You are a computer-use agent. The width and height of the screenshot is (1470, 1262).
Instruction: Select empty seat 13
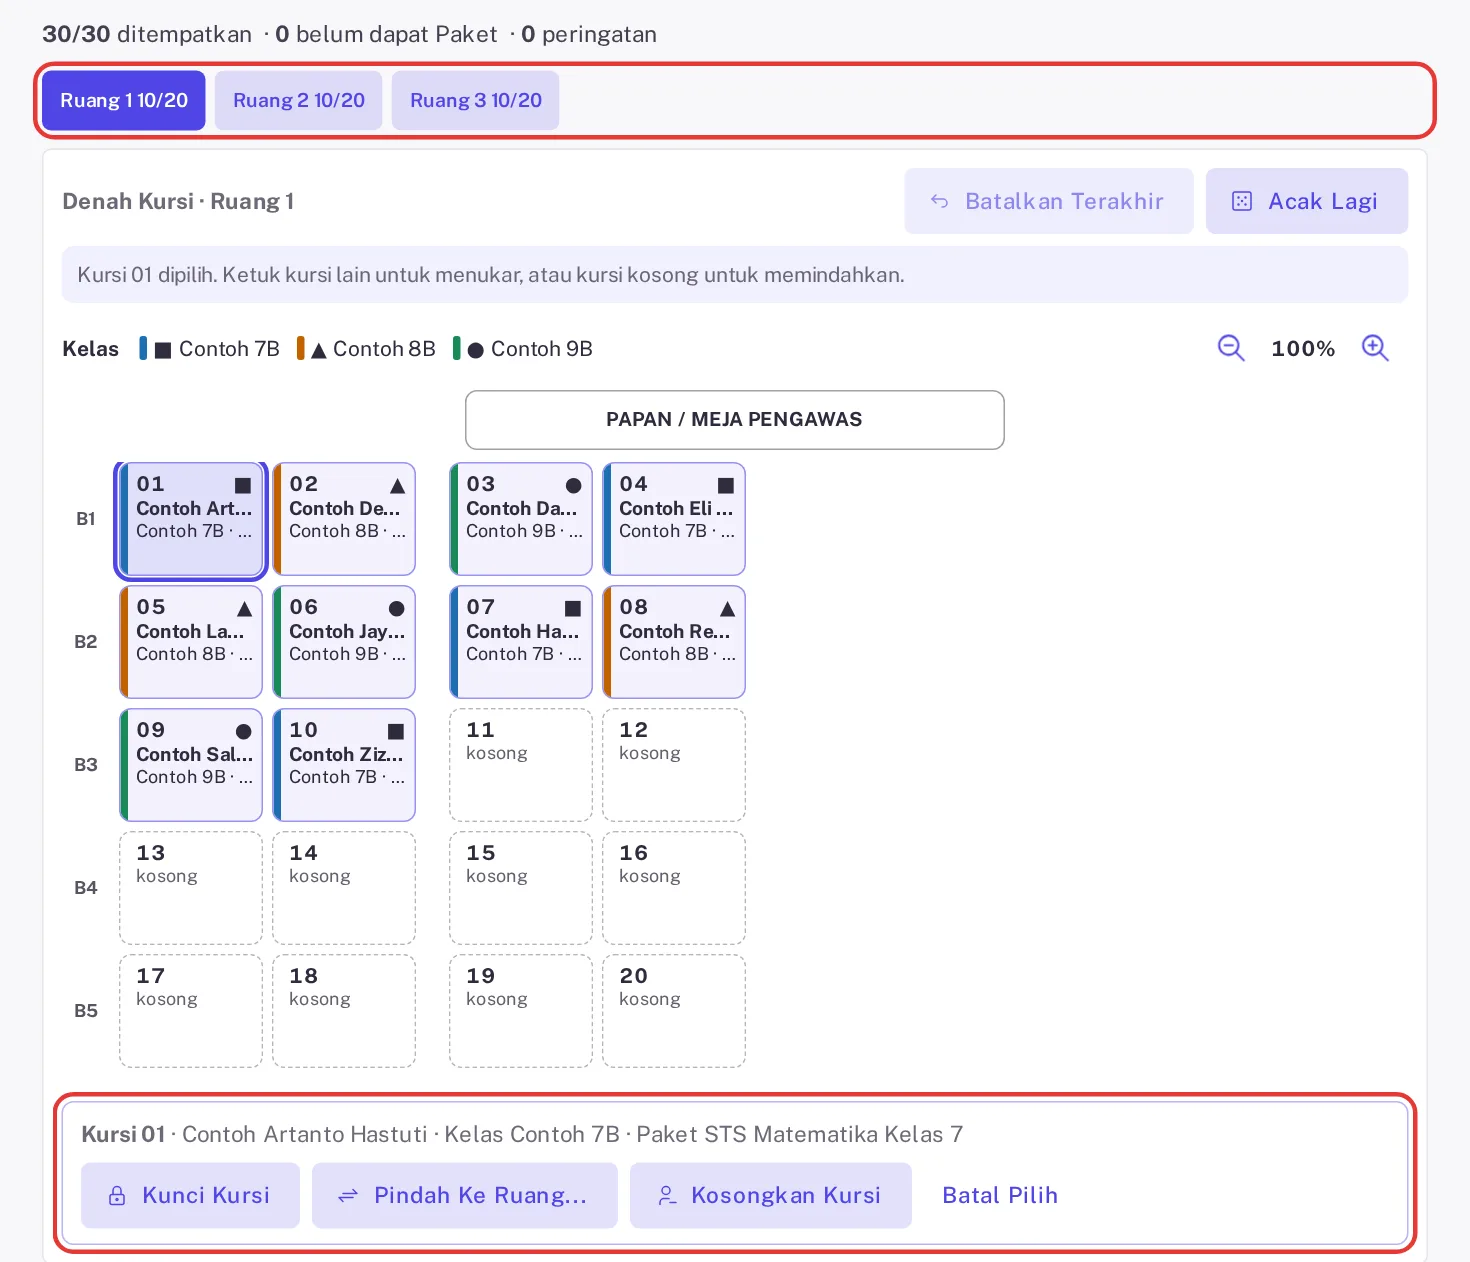[191, 888]
